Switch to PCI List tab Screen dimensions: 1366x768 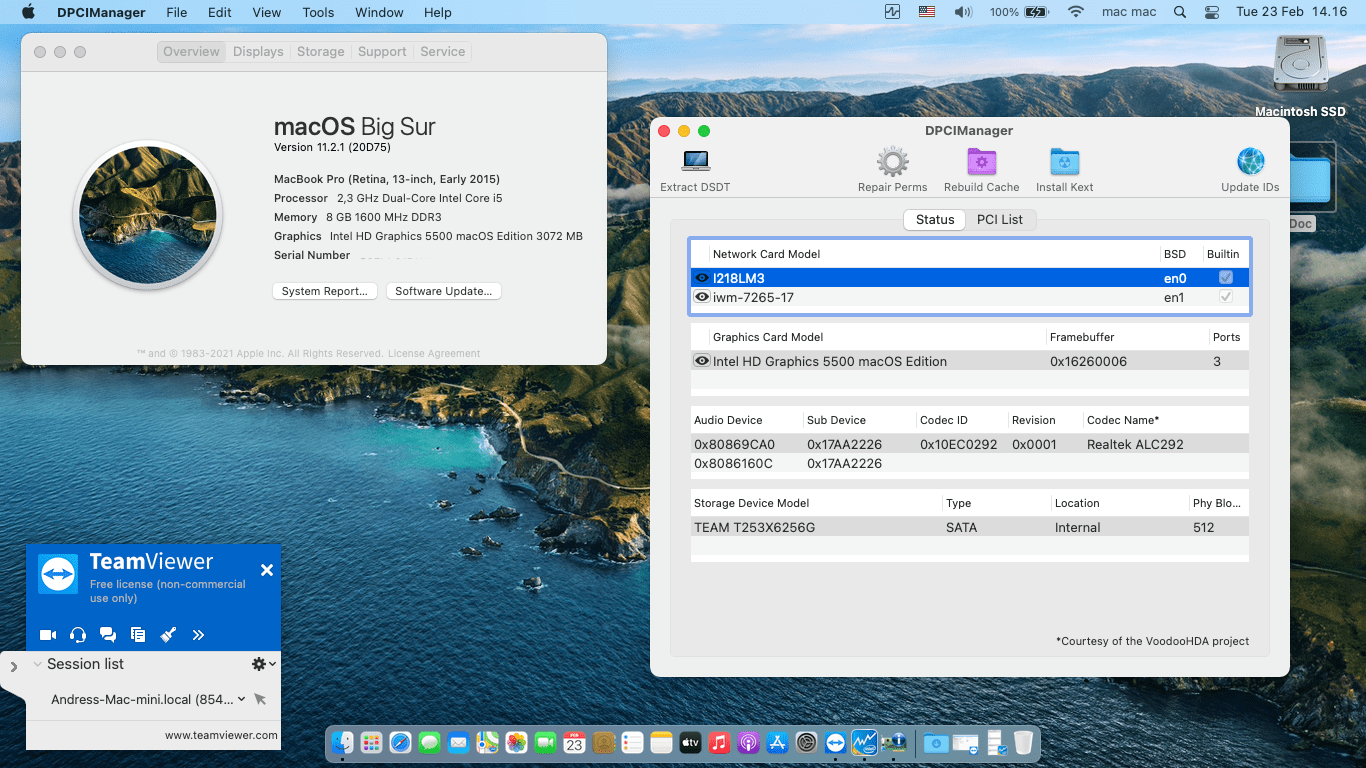[x=1000, y=219]
